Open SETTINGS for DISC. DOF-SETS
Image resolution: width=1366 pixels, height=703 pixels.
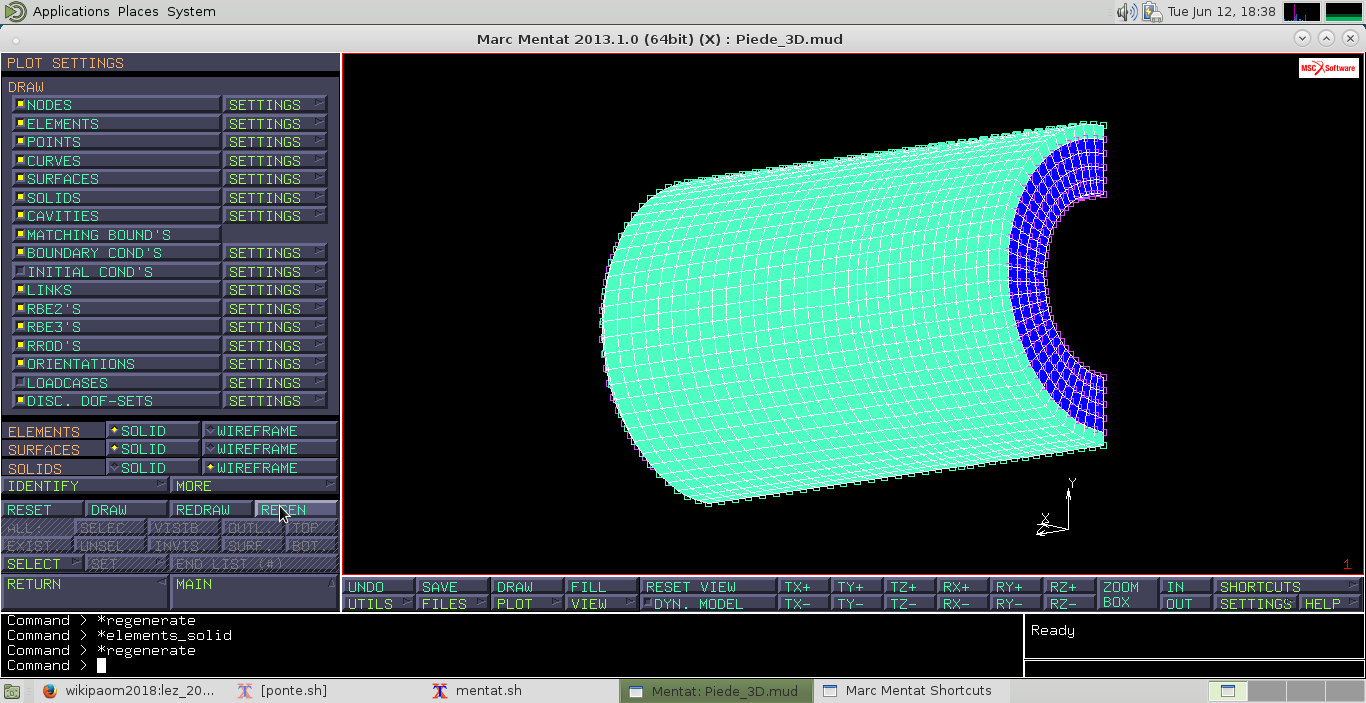(x=275, y=401)
